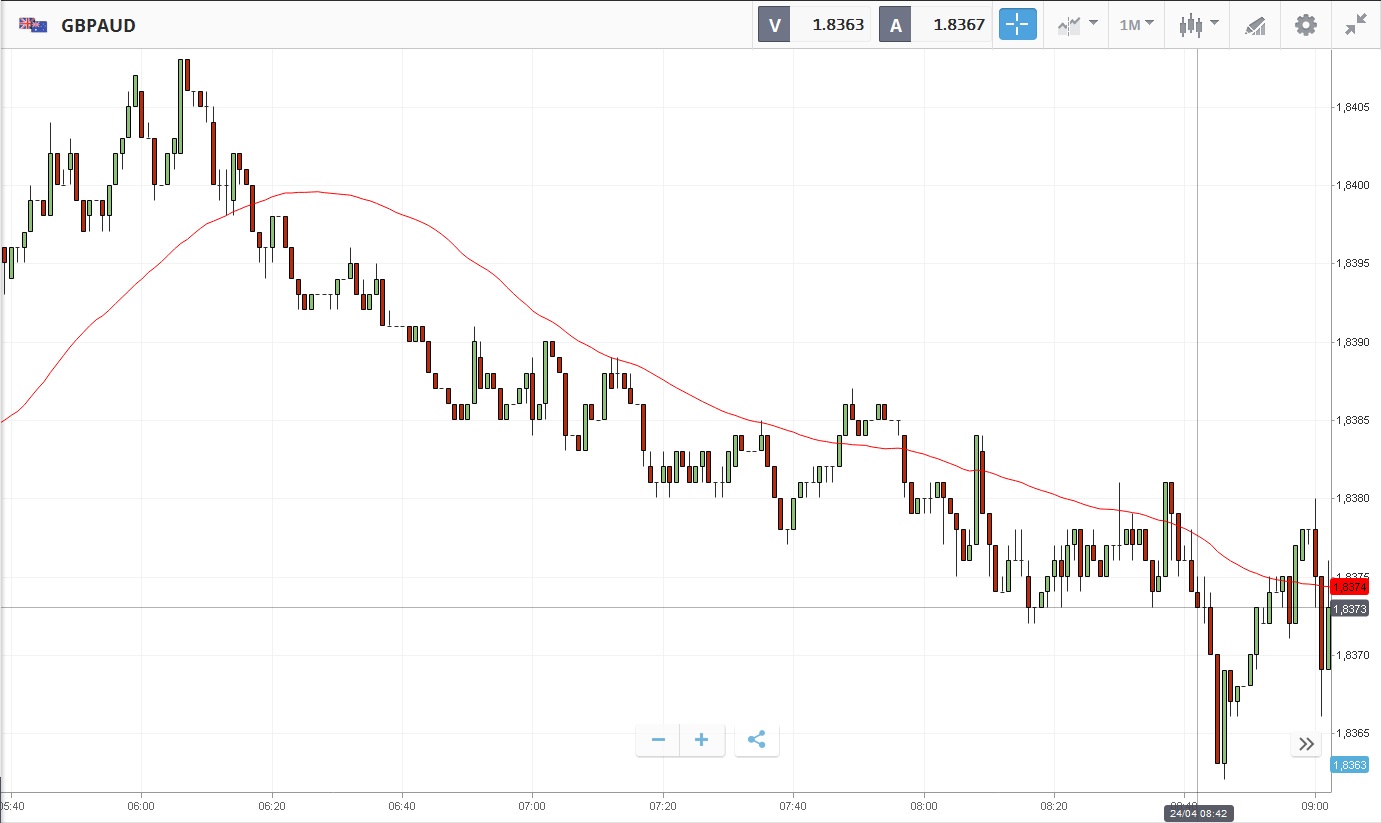The height and width of the screenshot is (823, 1381).
Task: Click the V sell price 1.8363
Action: tap(837, 25)
